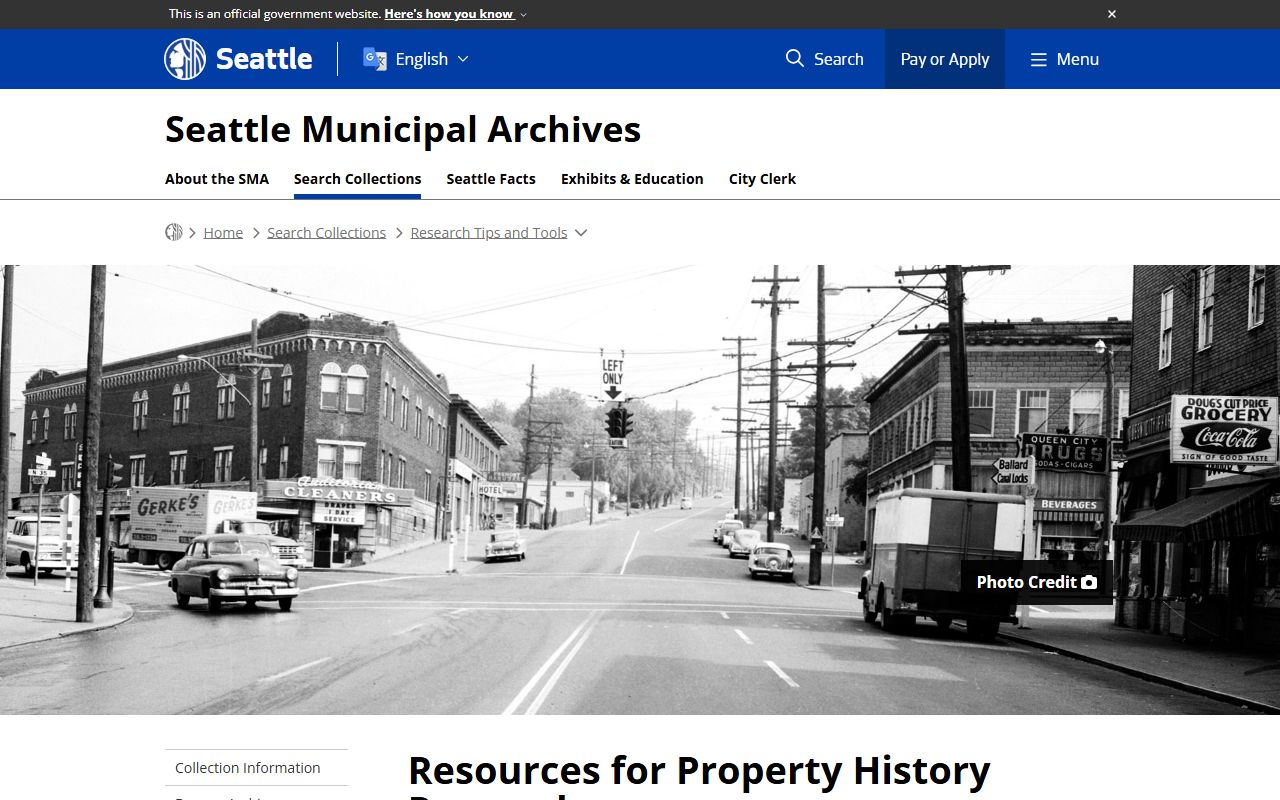Screen dimensions: 1280x800
Task: Expand the English language dropdown
Action: pos(463,59)
